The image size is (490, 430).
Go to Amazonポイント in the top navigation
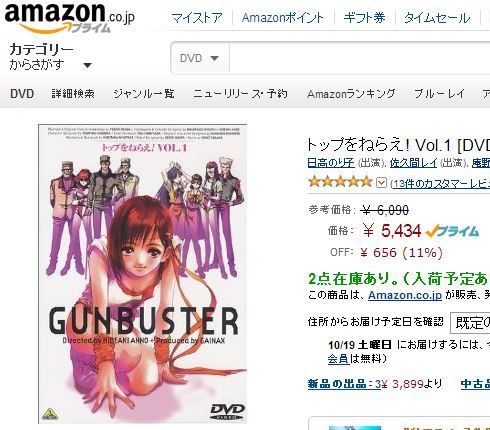click(x=283, y=18)
